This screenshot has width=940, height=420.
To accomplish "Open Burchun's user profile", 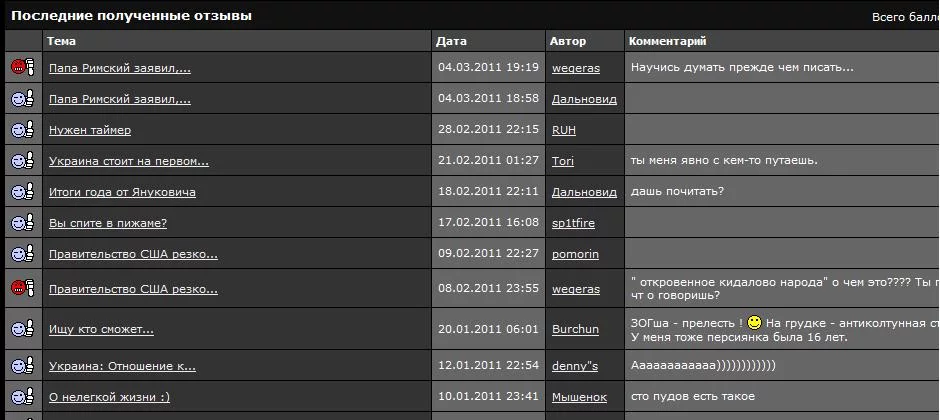I will coord(576,329).
